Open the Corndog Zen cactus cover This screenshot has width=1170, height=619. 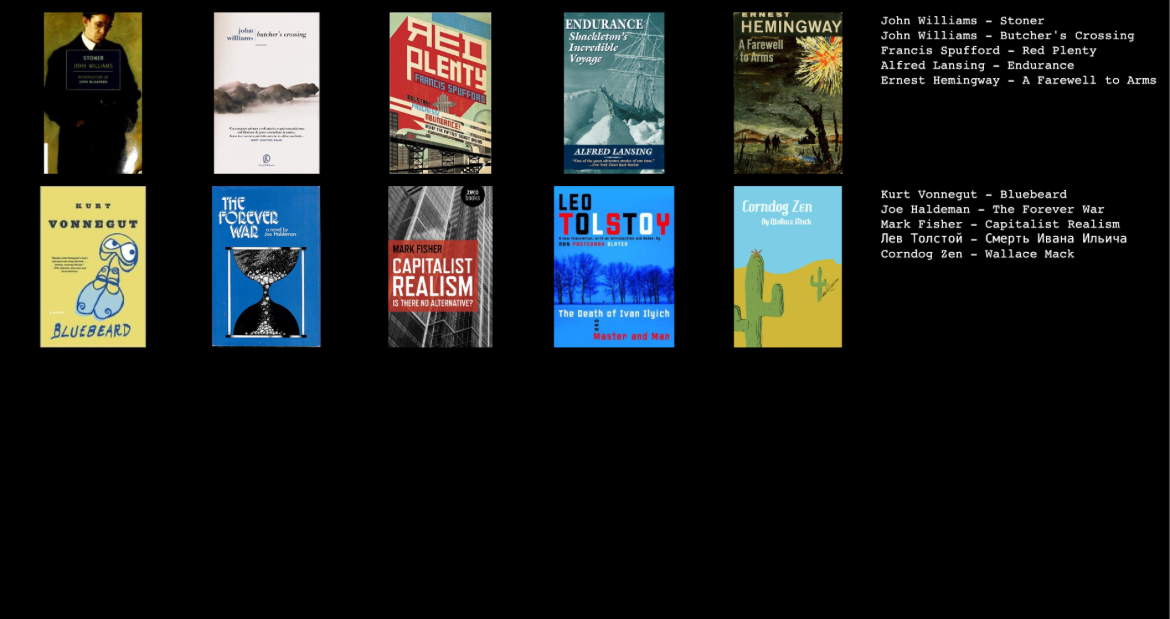[788, 267]
